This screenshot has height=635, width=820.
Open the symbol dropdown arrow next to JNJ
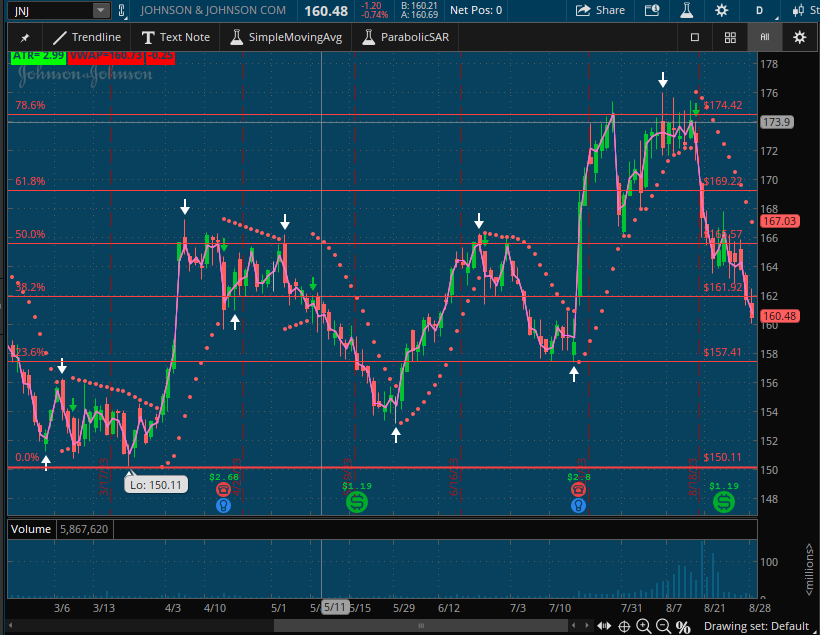point(101,10)
